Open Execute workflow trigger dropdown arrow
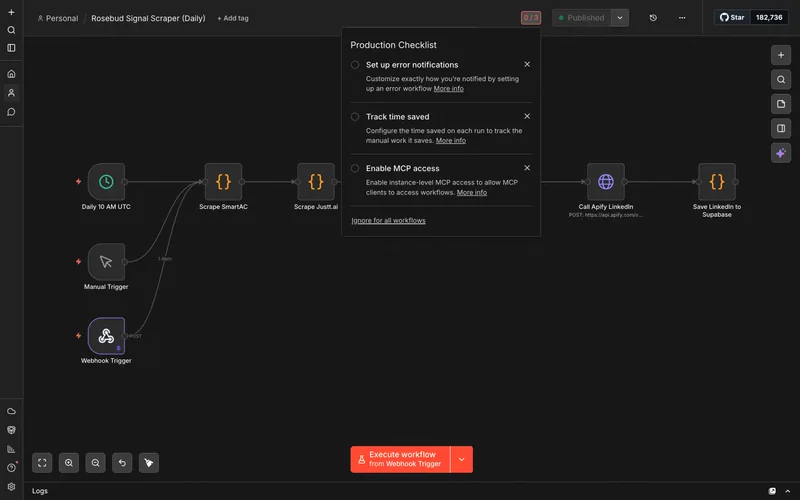800x500 pixels. 462,459
